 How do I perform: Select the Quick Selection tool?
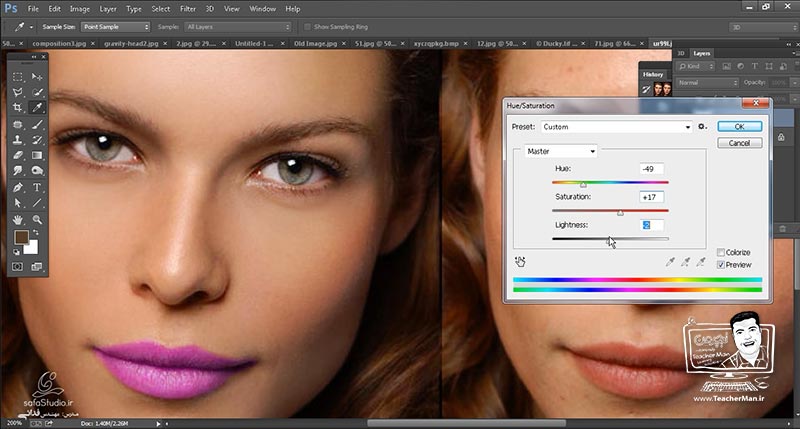pos(37,92)
